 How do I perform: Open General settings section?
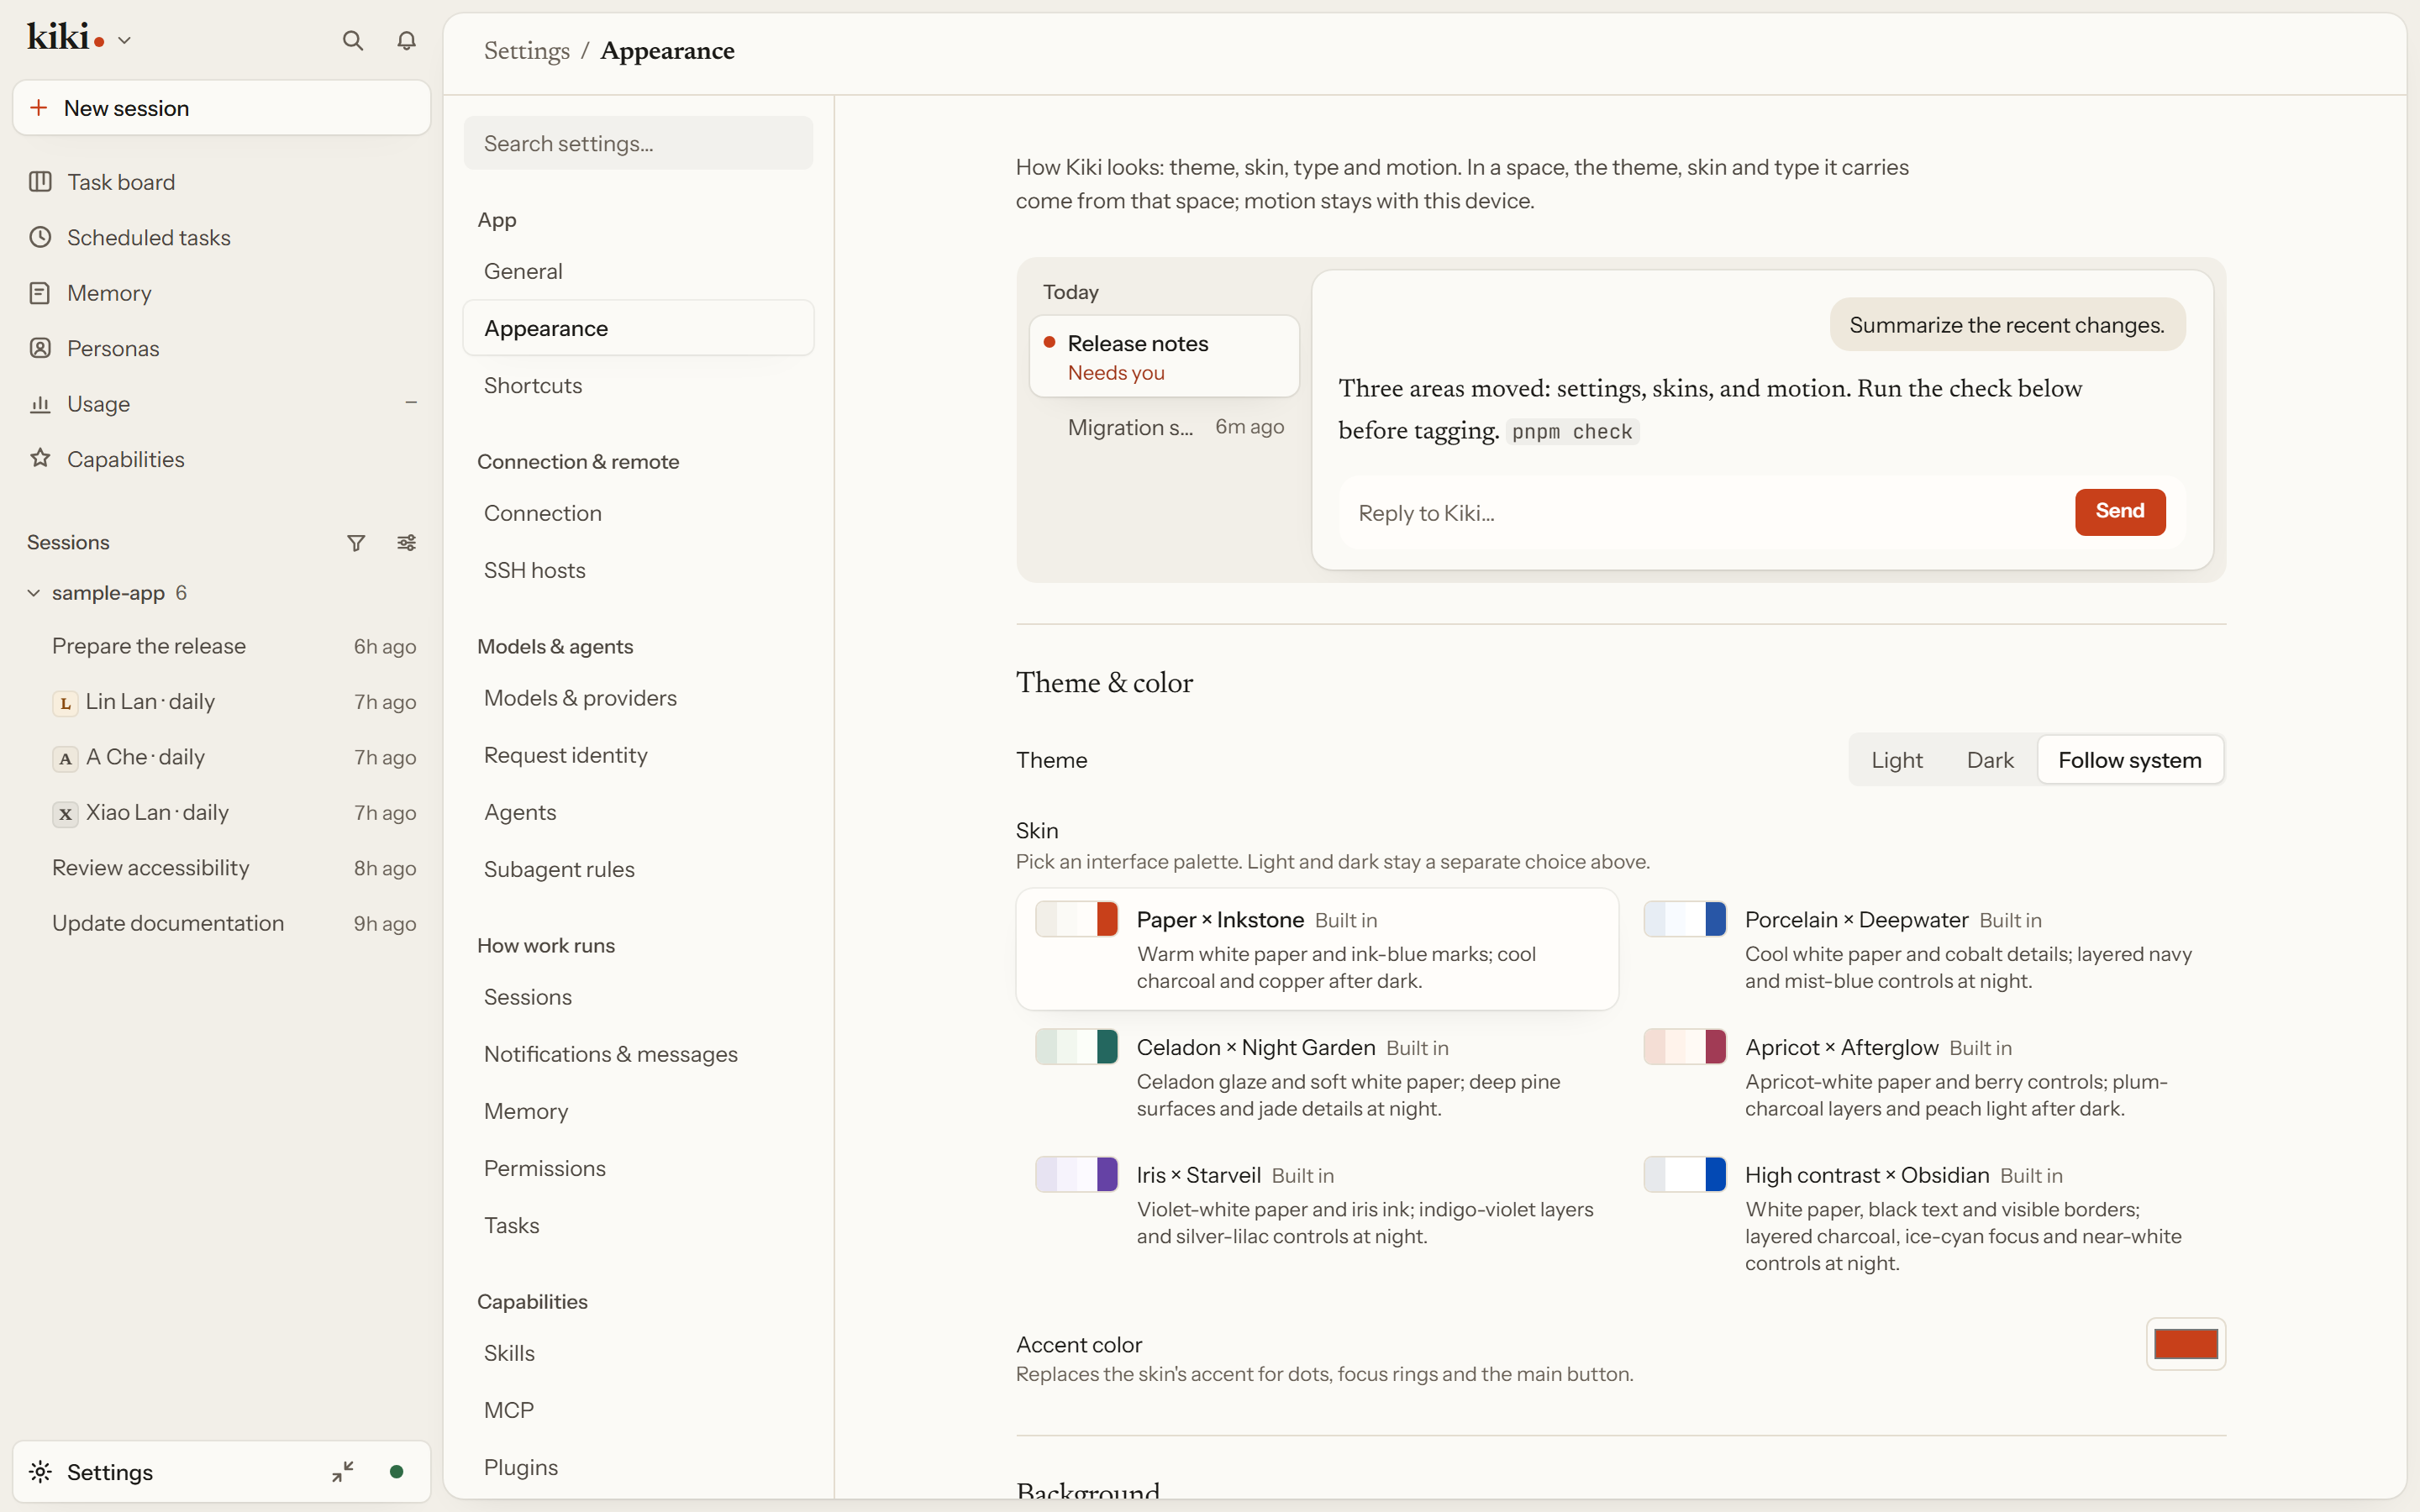[638, 271]
